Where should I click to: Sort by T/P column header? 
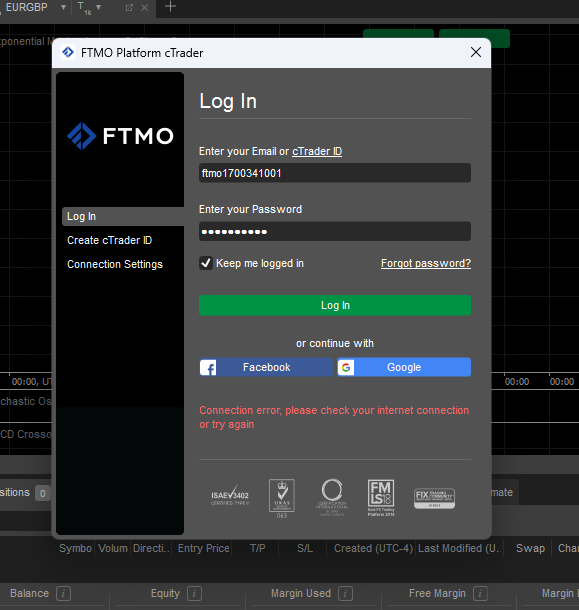[257, 549]
